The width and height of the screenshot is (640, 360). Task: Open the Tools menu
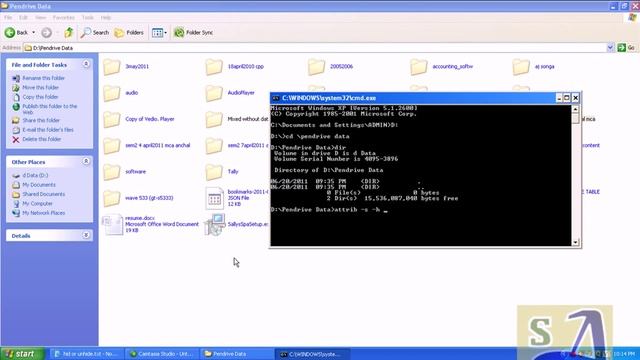pos(87,18)
